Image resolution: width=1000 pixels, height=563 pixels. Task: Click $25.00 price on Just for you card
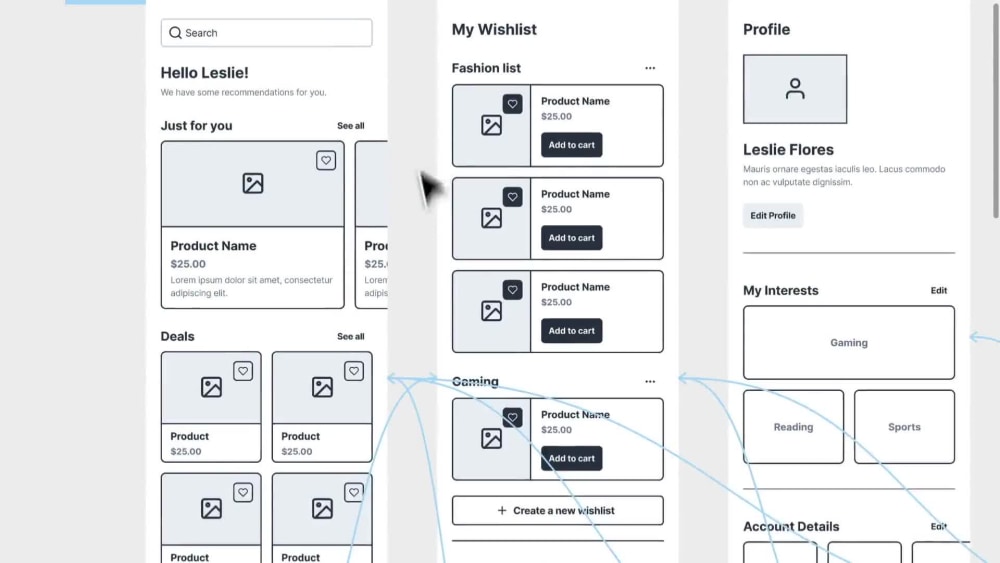click(x=188, y=264)
